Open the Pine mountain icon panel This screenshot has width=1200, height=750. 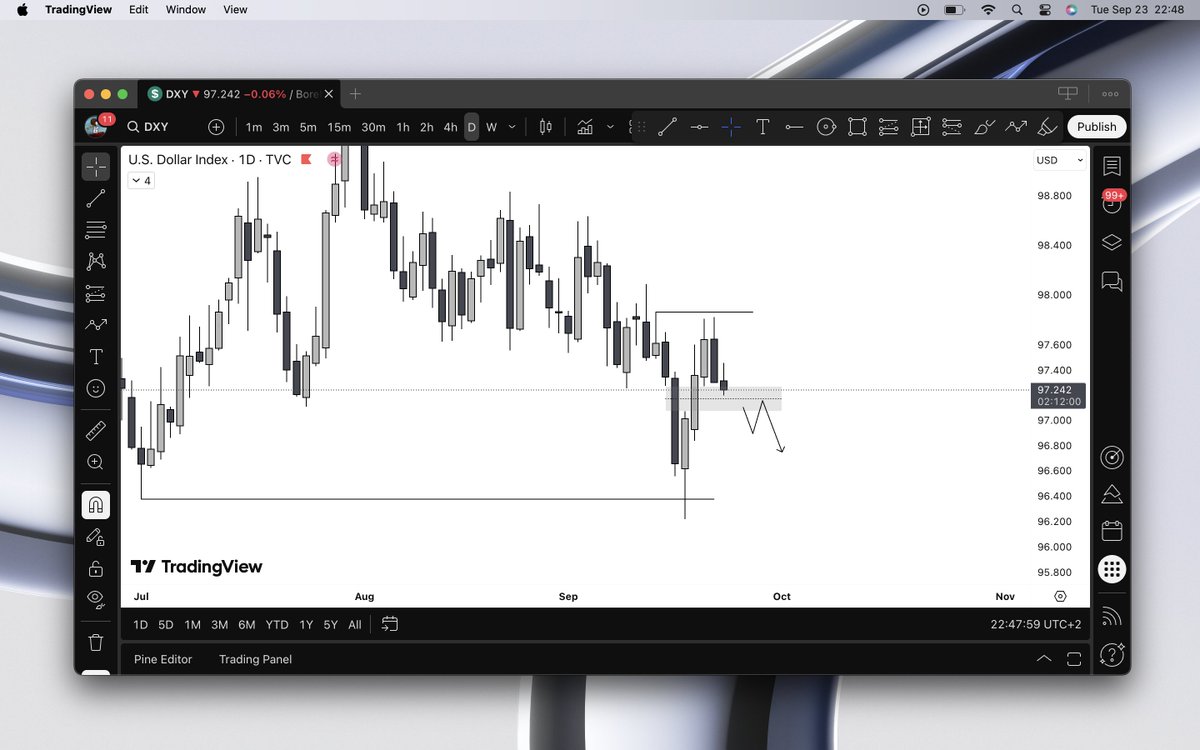1112,495
